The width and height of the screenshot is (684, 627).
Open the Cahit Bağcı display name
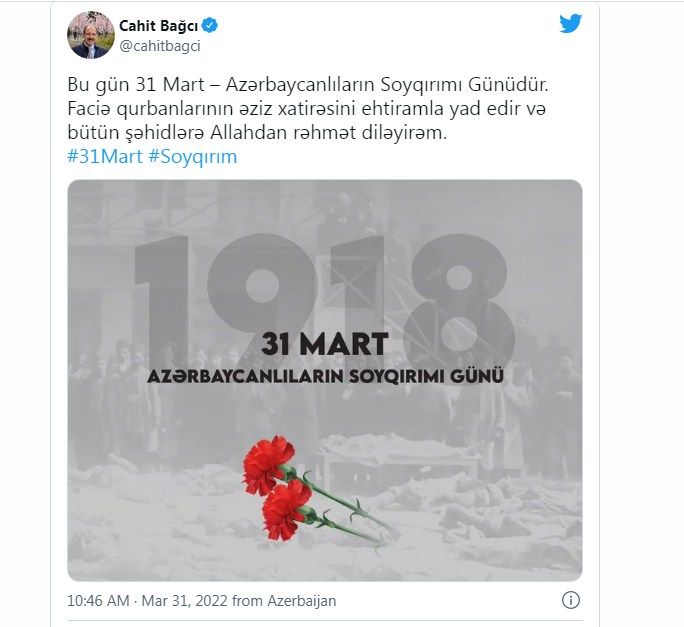(158, 26)
